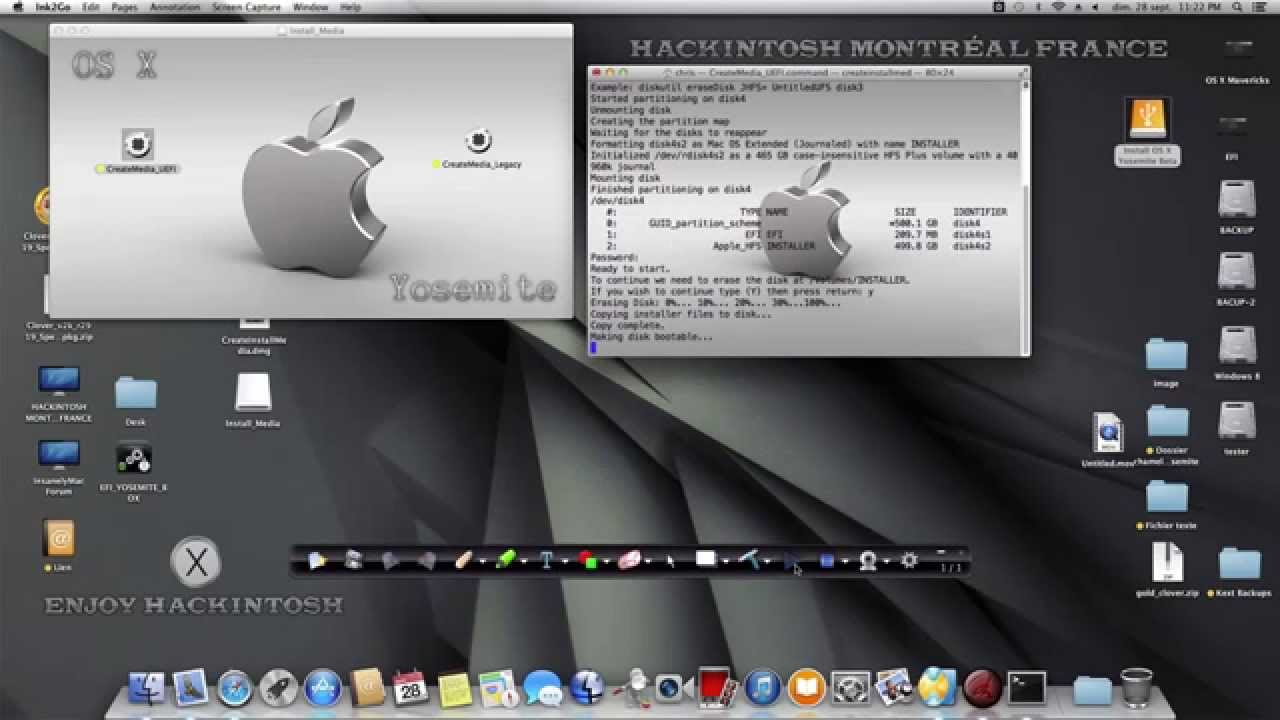
Task: Select the arrow pointer tool in toolbar
Action: click(670, 560)
